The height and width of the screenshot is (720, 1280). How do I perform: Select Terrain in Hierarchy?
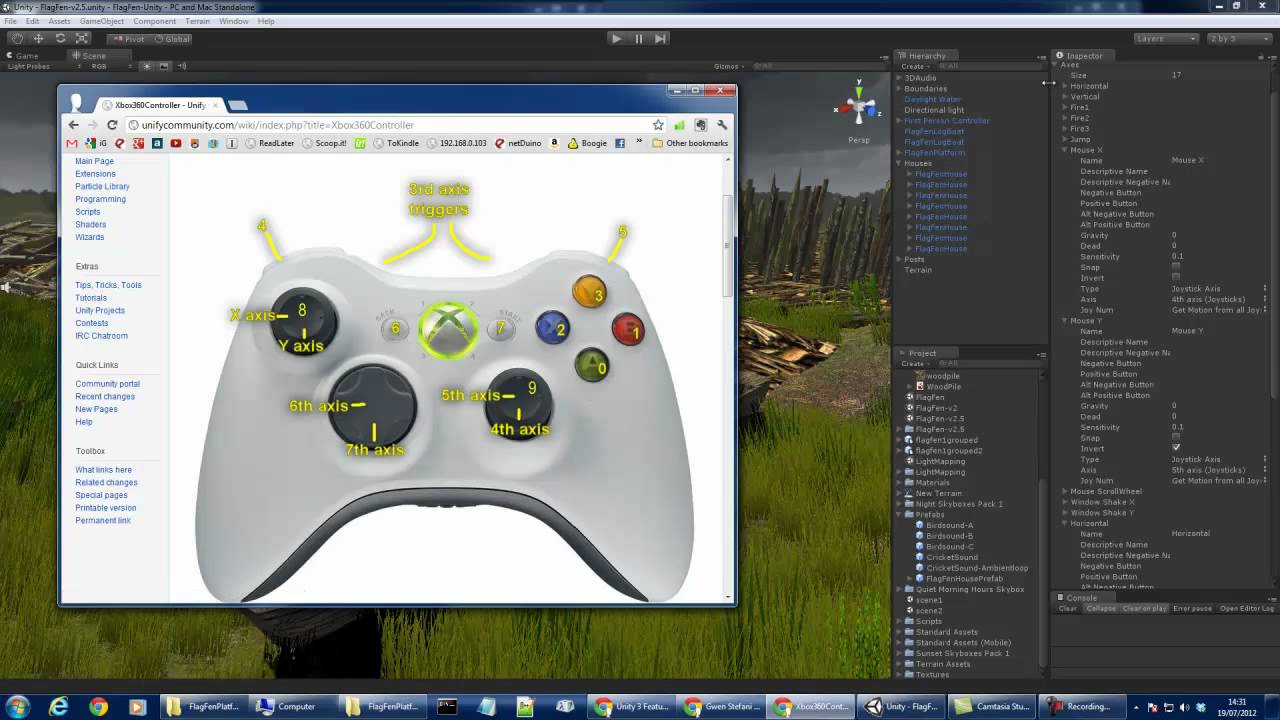pyautogui.click(x=918, y=270)
